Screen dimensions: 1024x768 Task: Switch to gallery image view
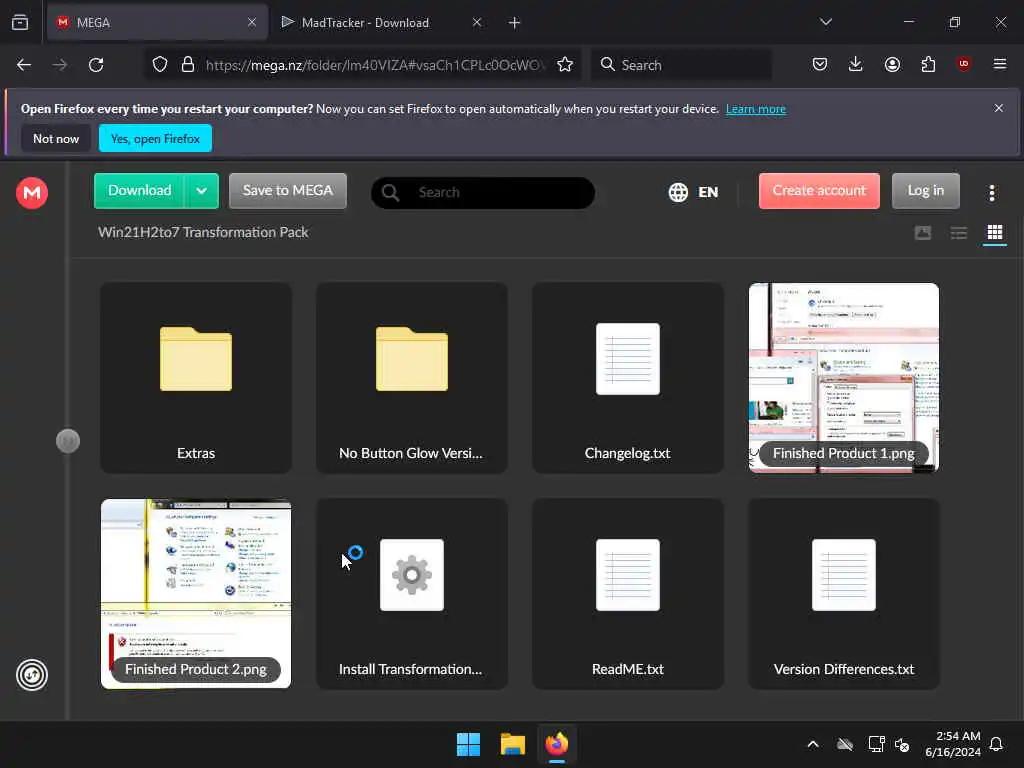[923, 233]
